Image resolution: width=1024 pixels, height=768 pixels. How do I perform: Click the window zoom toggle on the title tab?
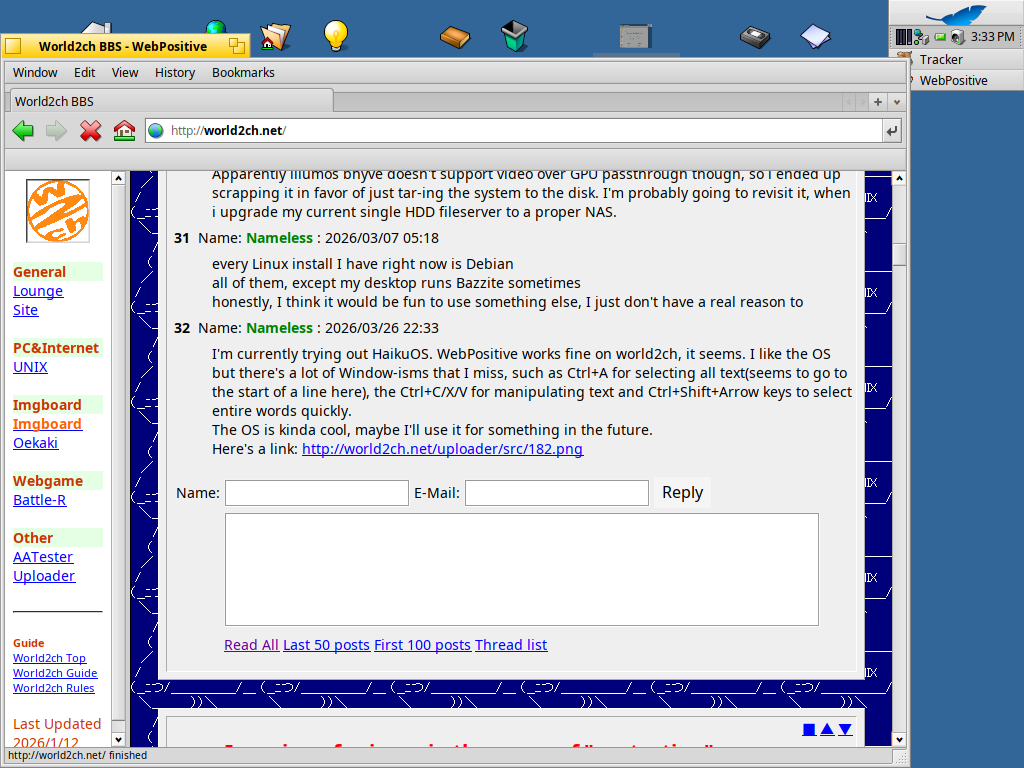coord(236,46)
